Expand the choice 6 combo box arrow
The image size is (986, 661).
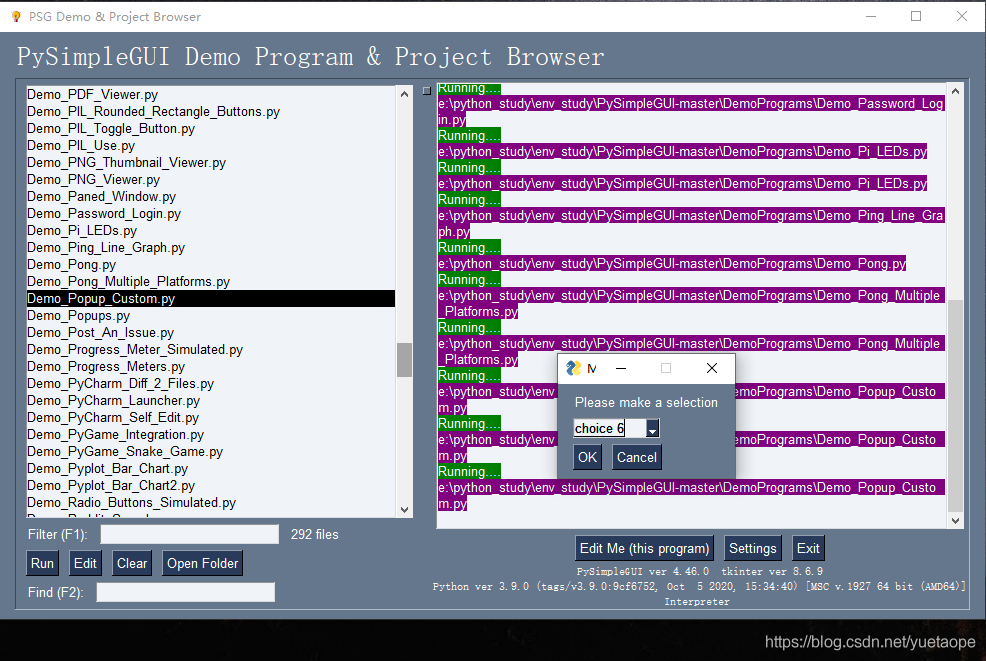pos(653,428)
